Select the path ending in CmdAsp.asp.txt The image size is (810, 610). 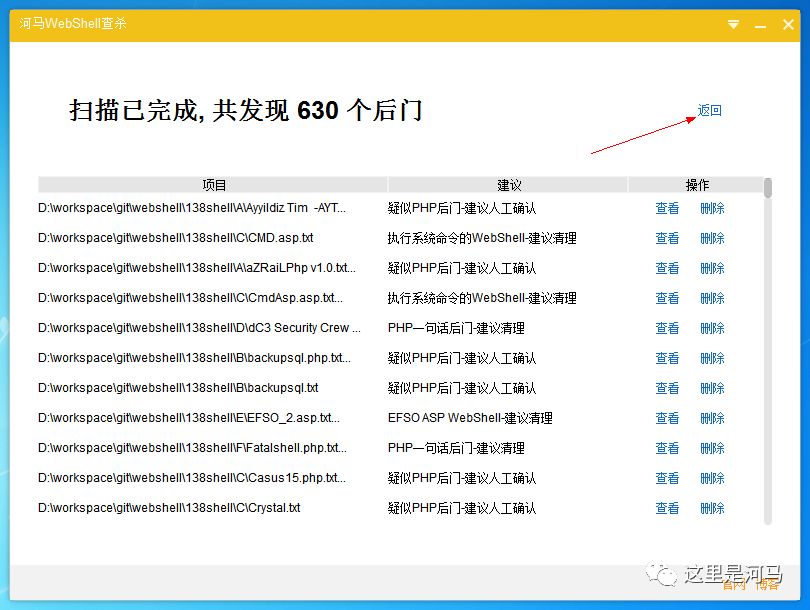[x=190, y=298]
